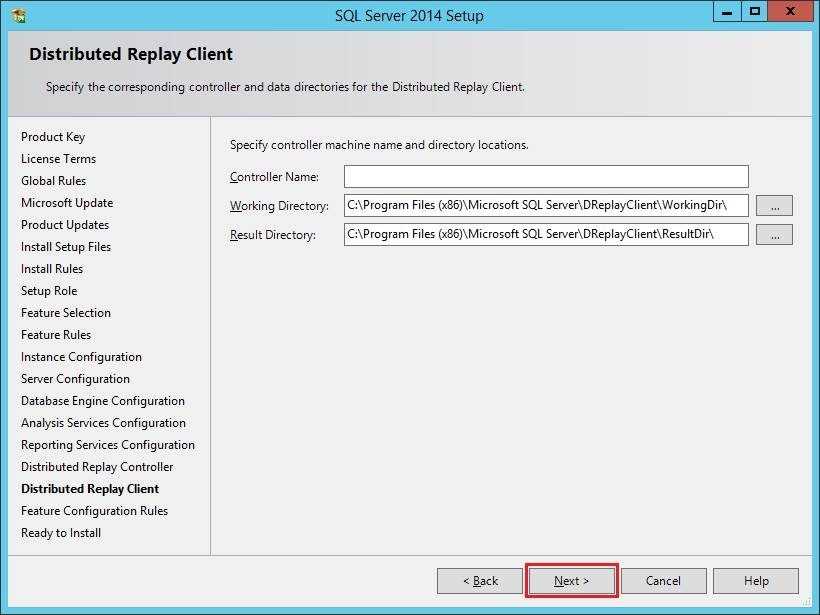Select the Ready to Install step
The height and width of the screenshot is (615, 820).
pyautogui.click(x=61, y=533)
